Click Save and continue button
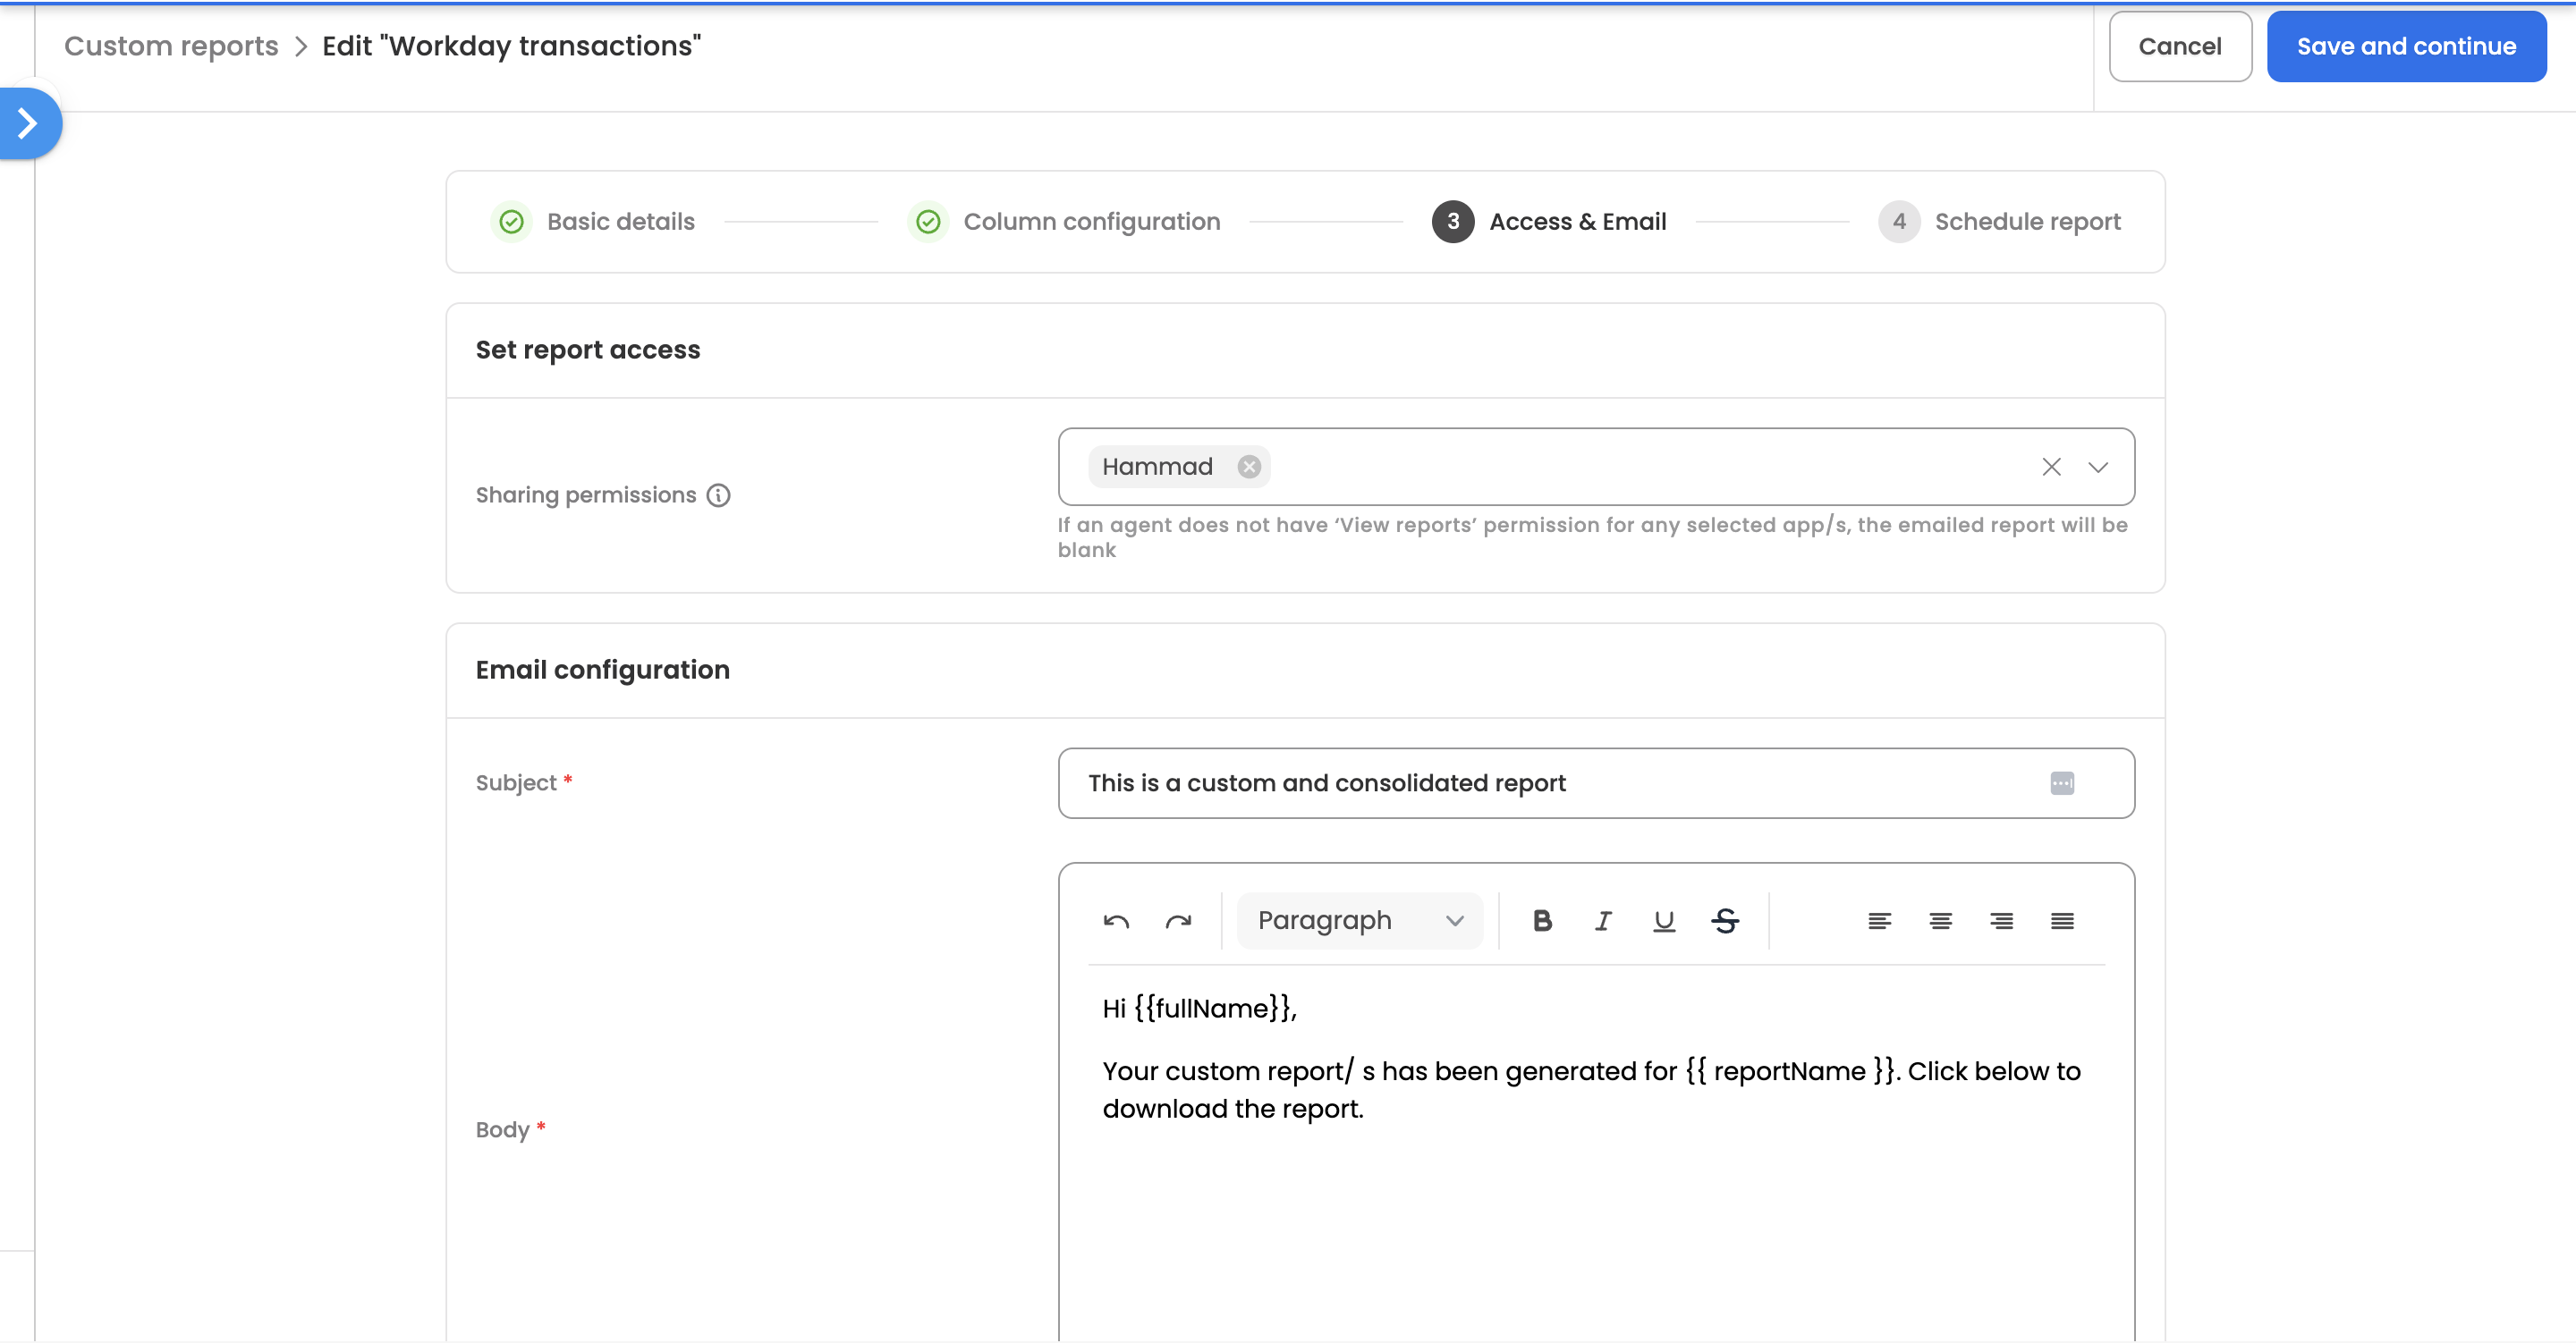The image size is (2576, 1343). point(2405,47)
